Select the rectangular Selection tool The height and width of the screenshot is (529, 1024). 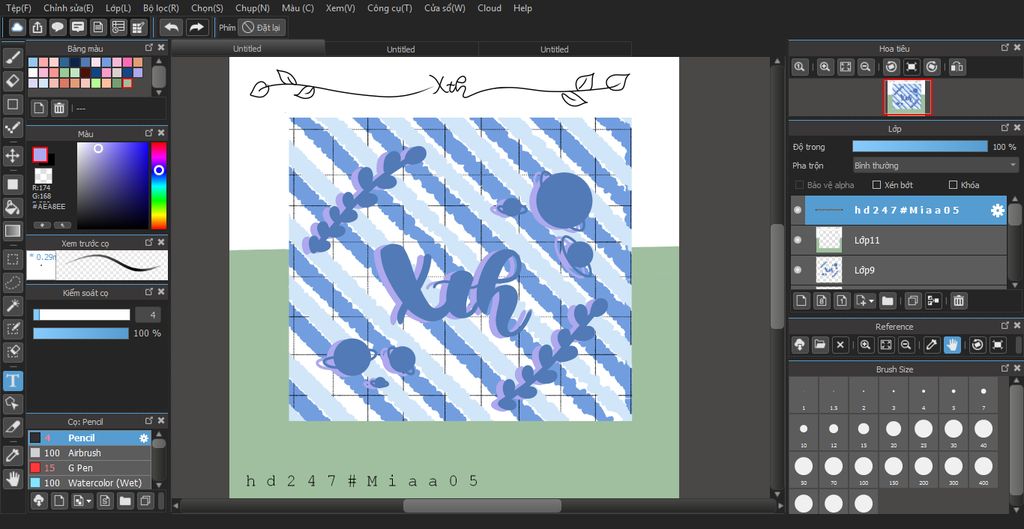pos(12,259)
